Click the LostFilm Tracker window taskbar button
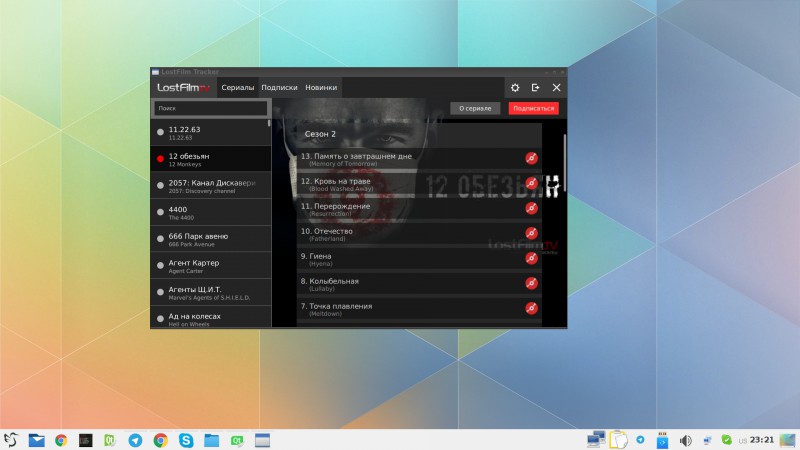 coord(262,440)
